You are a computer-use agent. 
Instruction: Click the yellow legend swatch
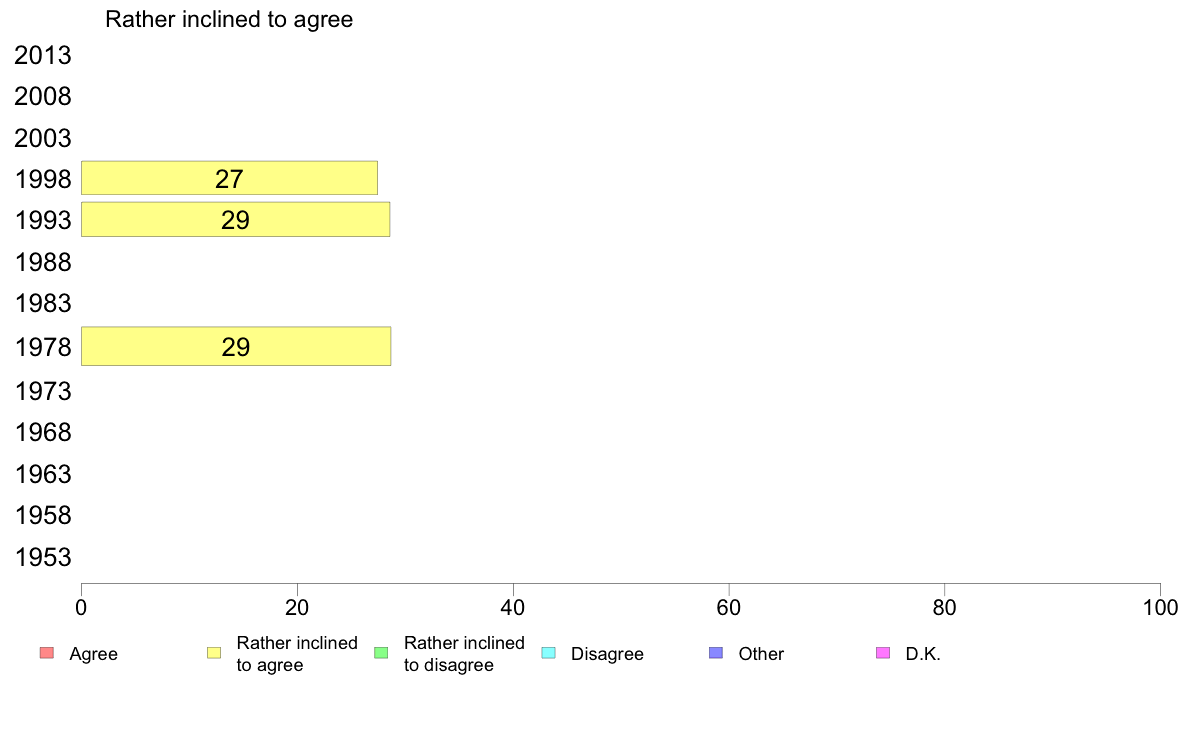pos(214,653)
